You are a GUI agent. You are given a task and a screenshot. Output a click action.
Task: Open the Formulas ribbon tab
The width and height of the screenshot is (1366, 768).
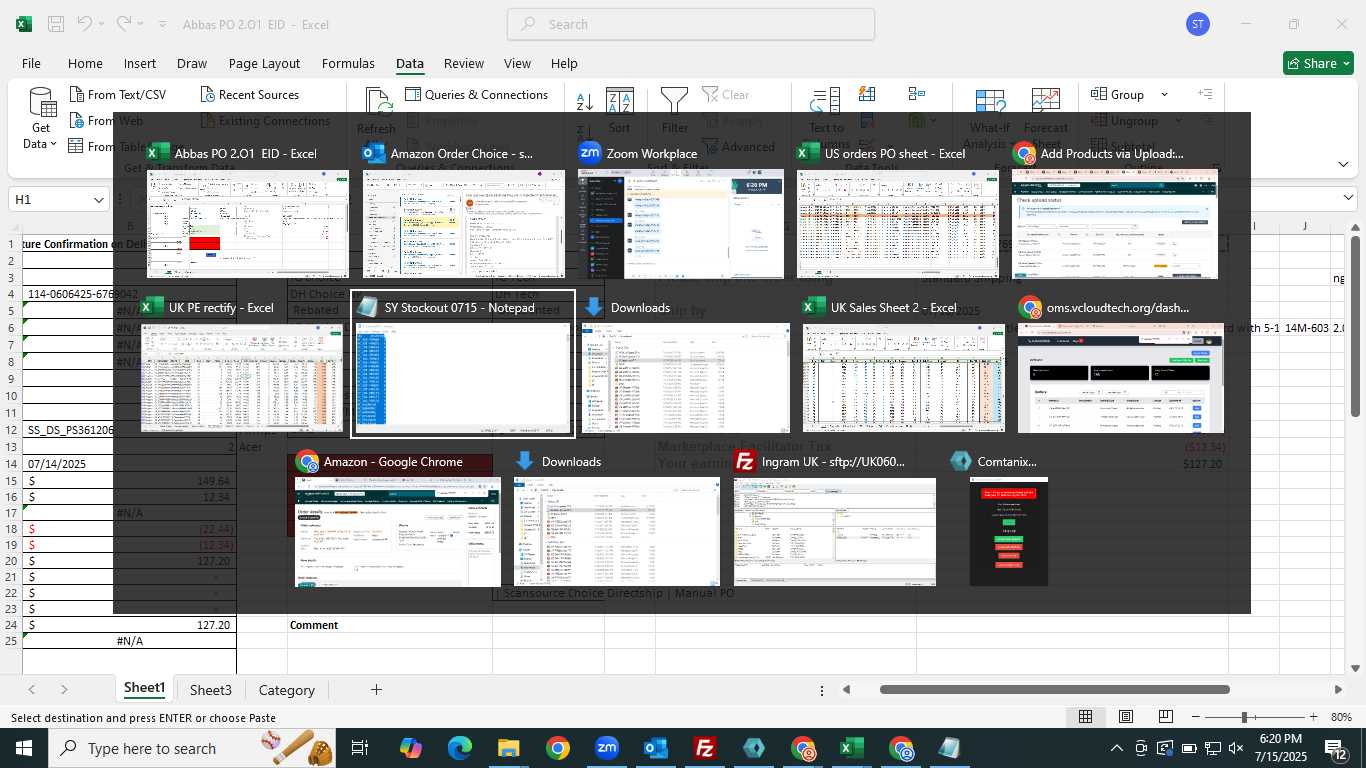click(348, 63)
